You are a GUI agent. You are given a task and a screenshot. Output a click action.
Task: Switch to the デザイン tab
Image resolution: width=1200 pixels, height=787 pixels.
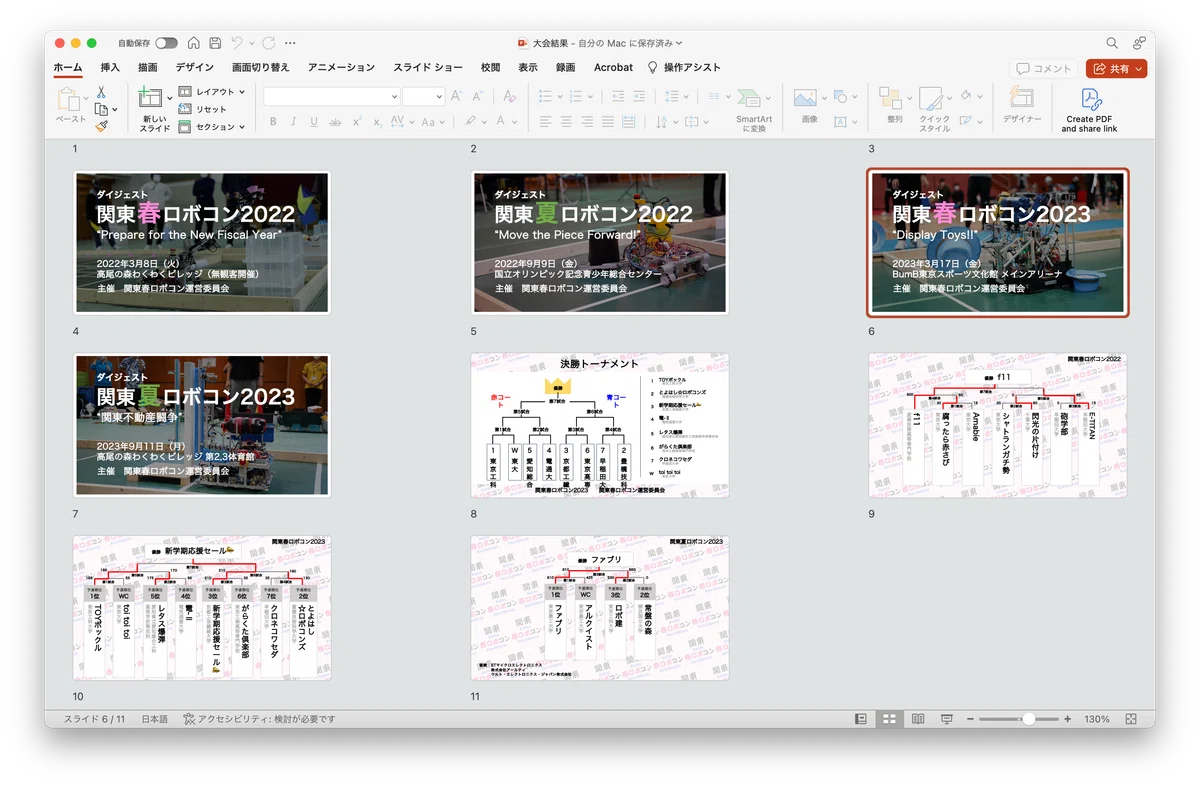(x=194, y=68)
